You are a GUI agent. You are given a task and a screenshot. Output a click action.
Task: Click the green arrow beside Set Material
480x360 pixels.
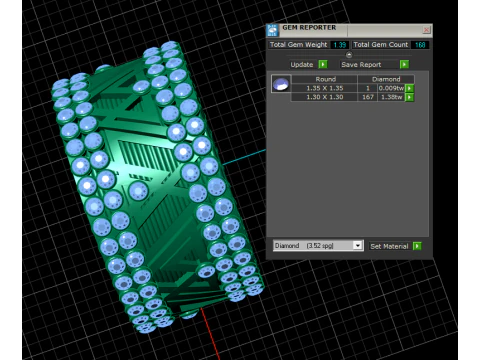(x=417, y=246)
